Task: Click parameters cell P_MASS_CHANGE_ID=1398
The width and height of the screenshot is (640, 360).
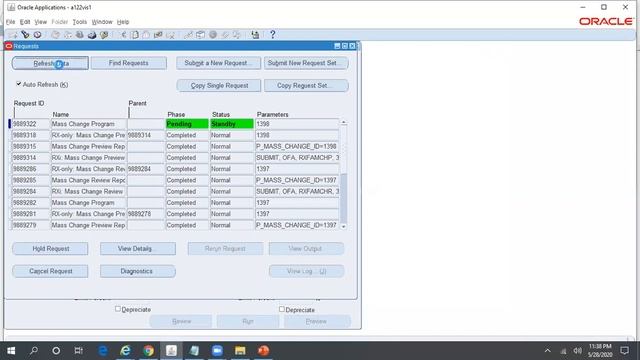Action: [297, 146]
